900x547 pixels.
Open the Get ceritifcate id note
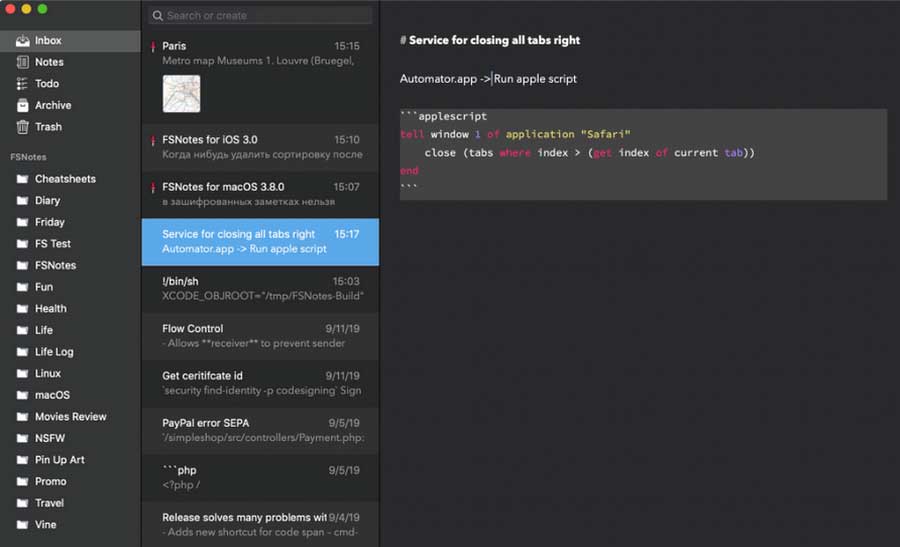click(x=261, y=383)
